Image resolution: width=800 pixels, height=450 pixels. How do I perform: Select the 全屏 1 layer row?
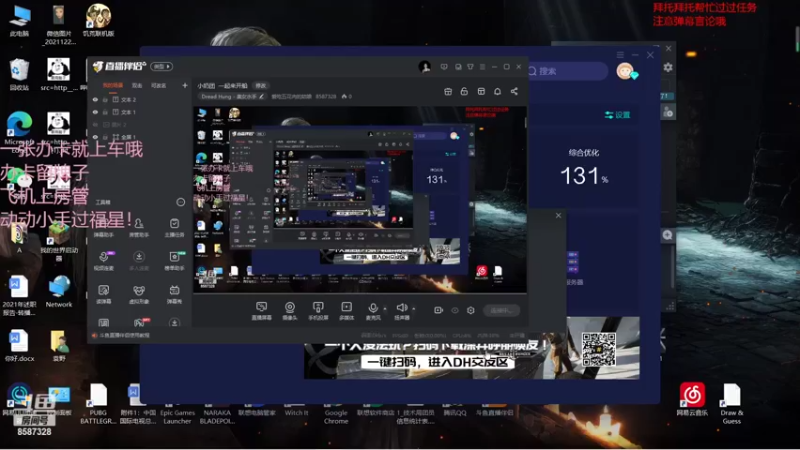point(141,137)
